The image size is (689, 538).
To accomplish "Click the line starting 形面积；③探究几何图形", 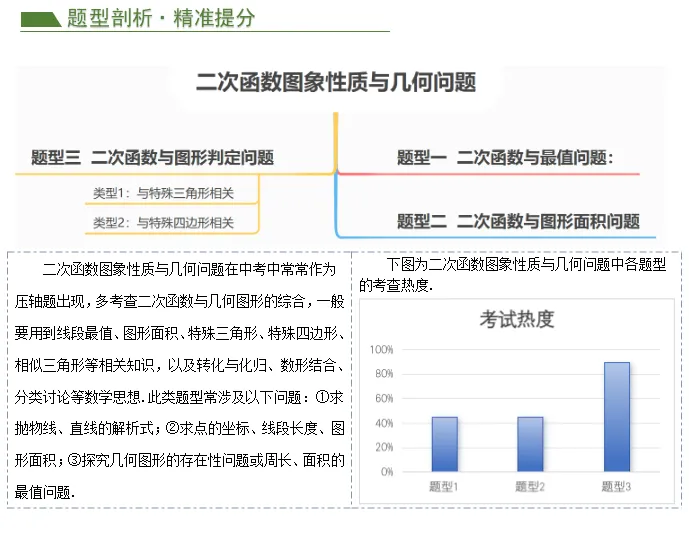I will pos(179,460).
